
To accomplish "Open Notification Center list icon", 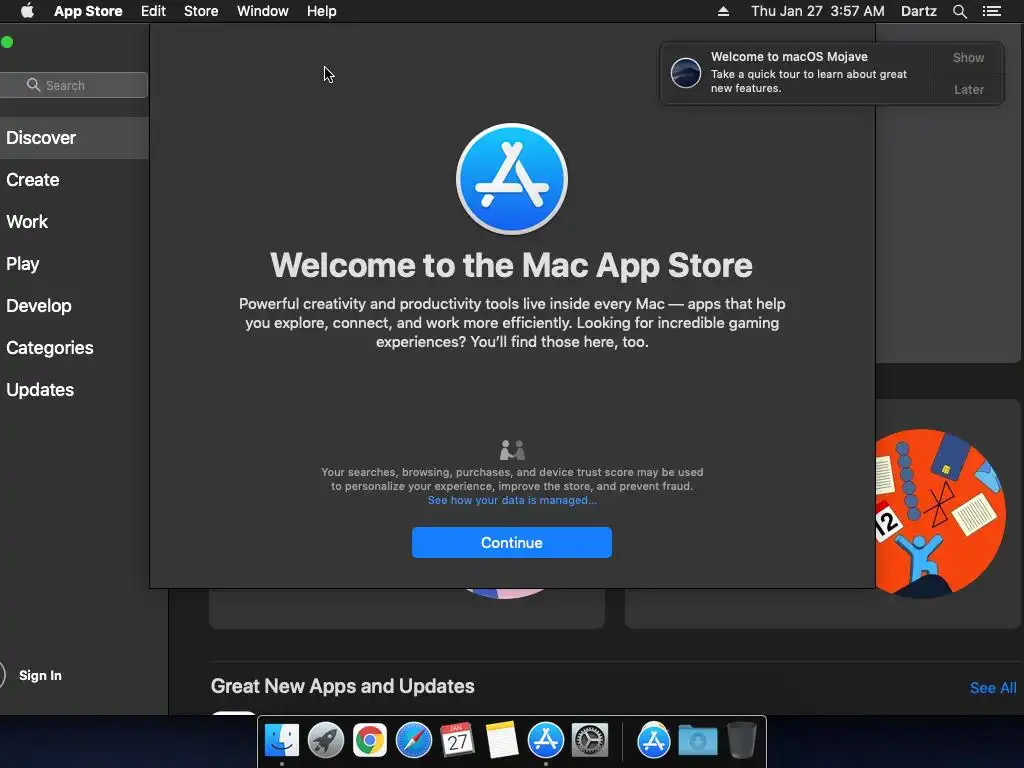I will [x=991, y=11].
